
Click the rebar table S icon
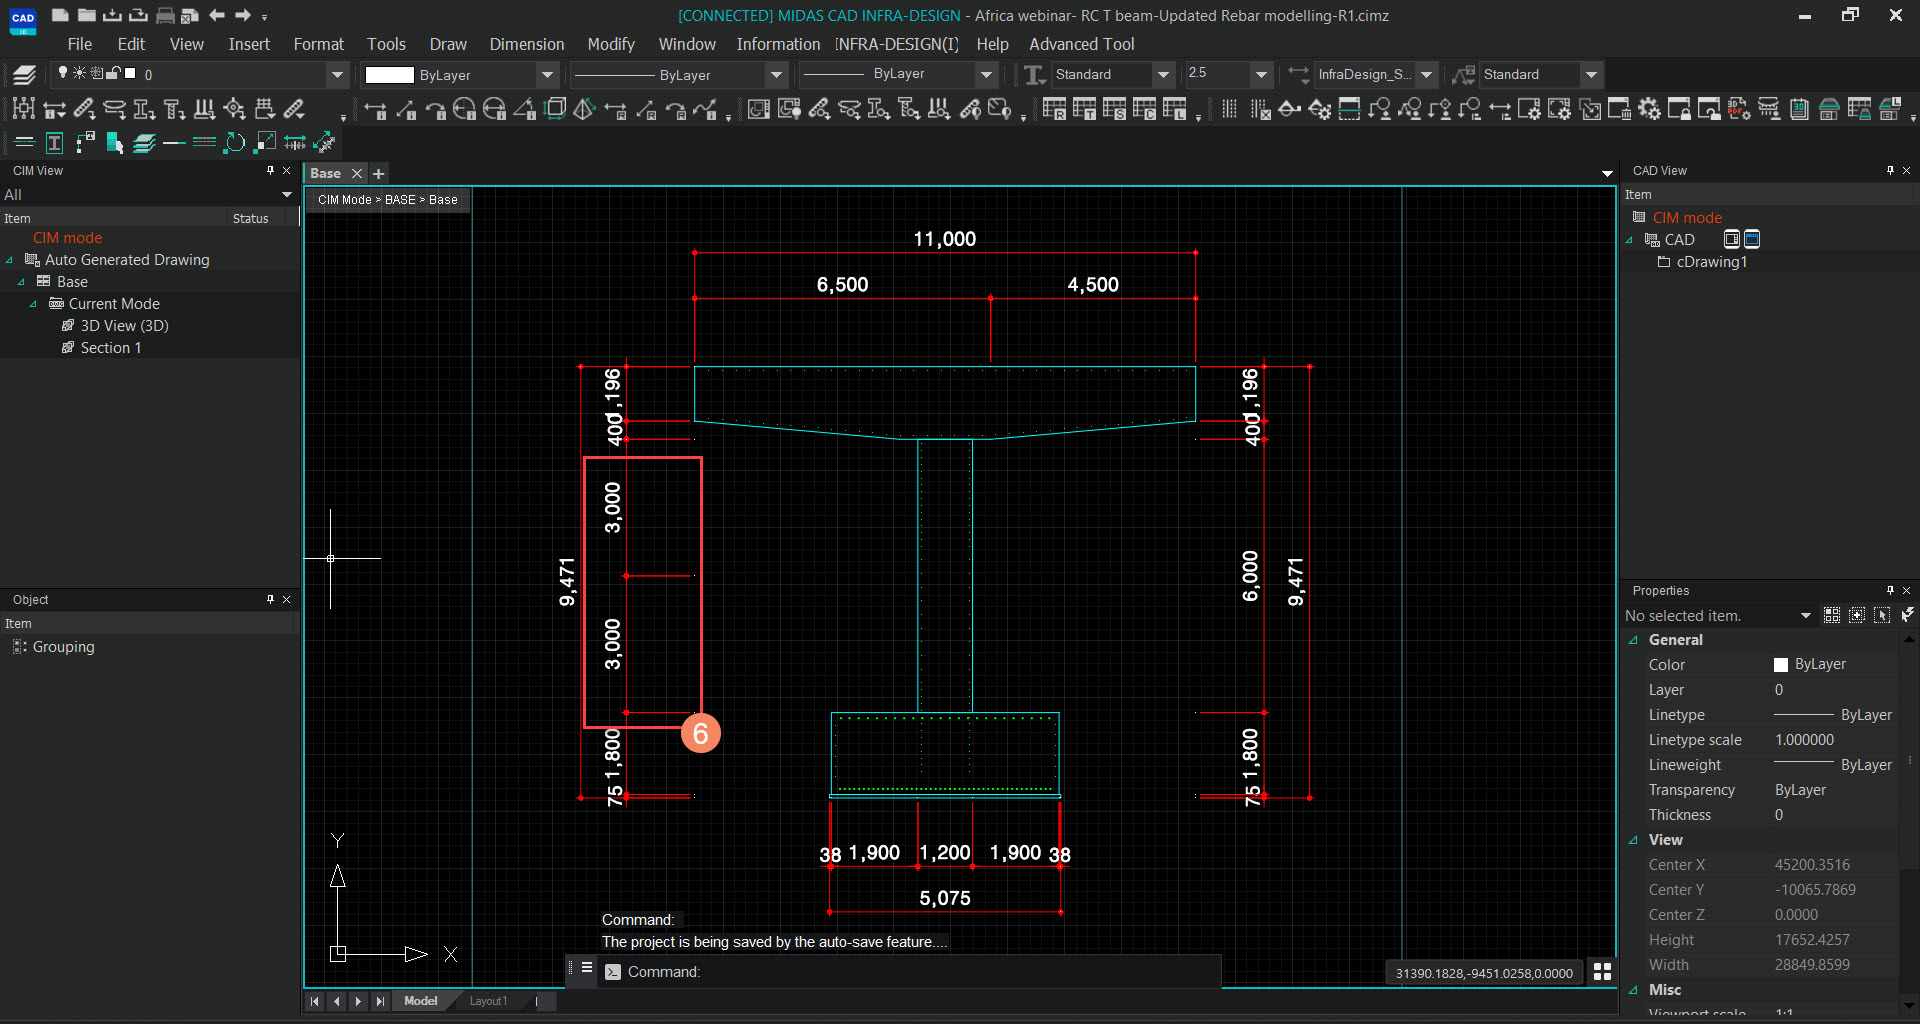(x=1114, y=109)
